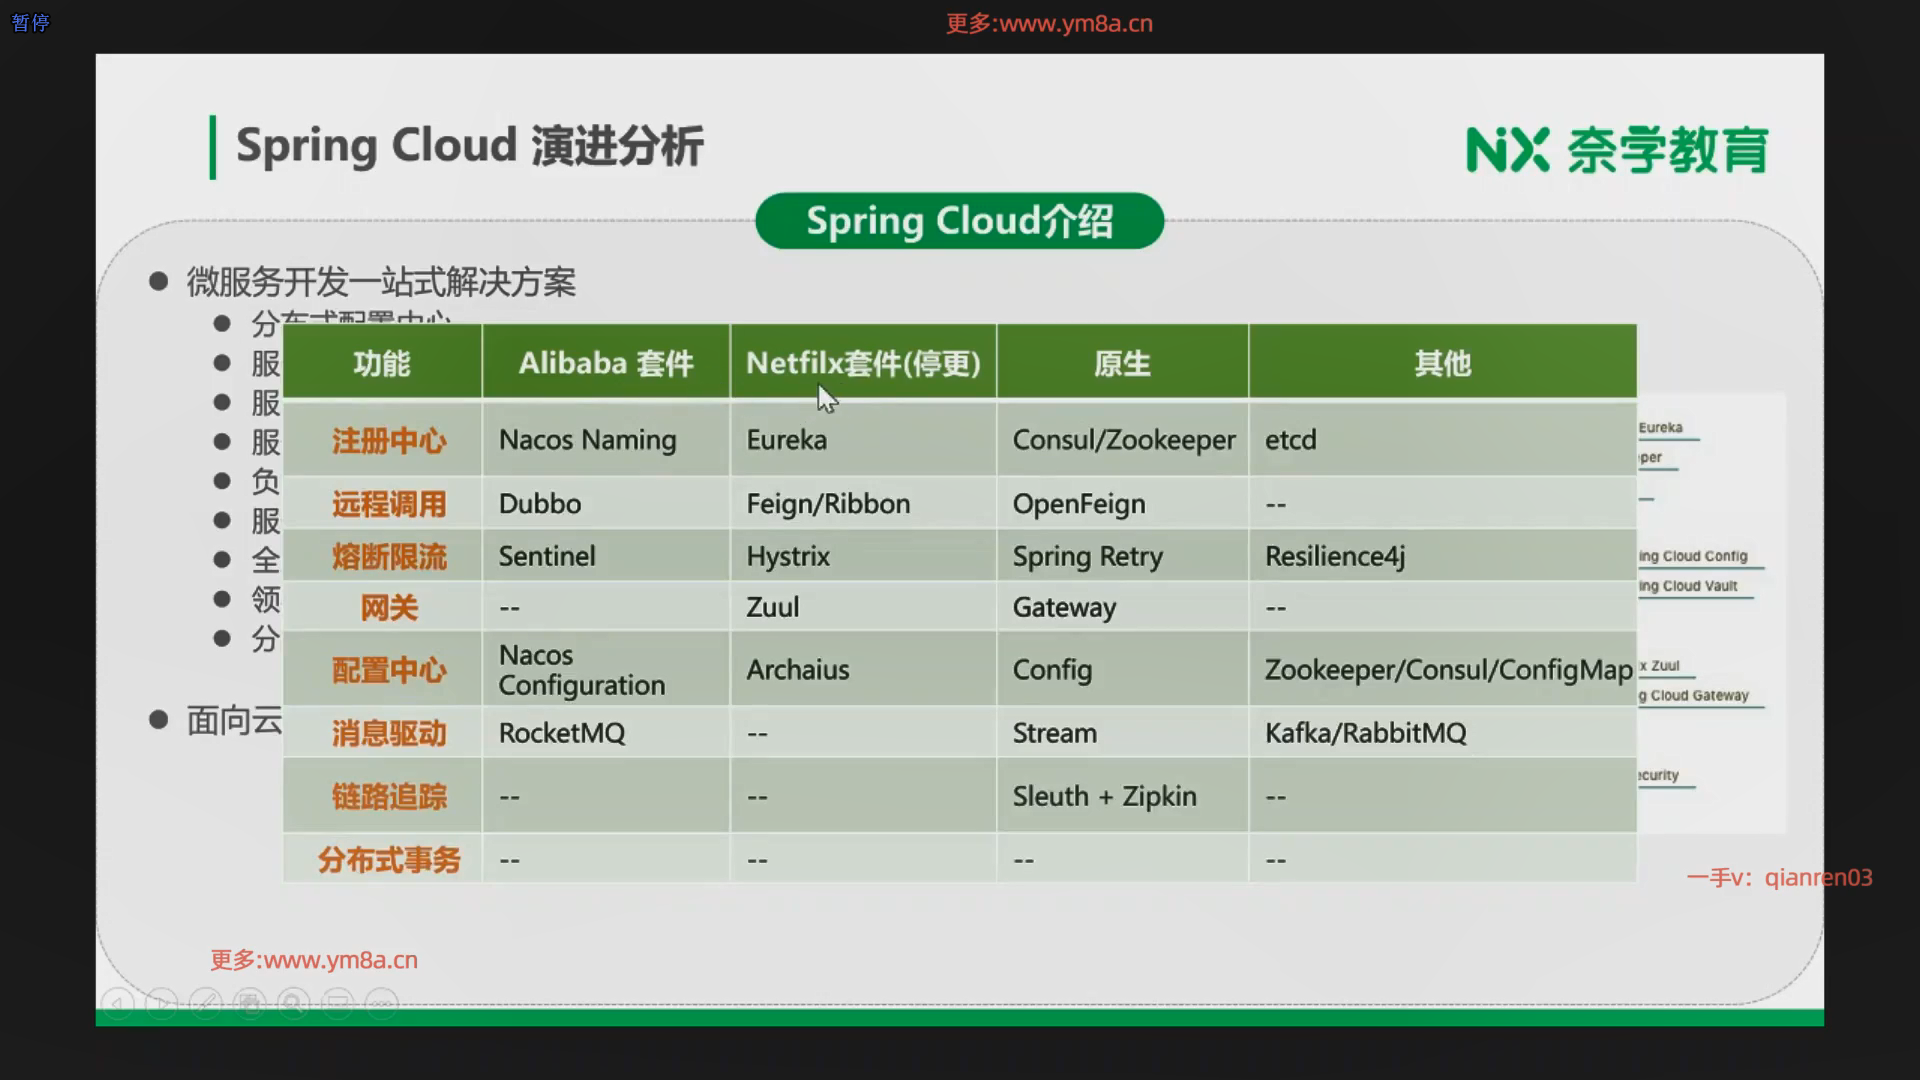The width and height of the screenshot is (1920, 1080).
Task: Click the Spring Cloud Config underlined text
Action: coord(1694,556)
